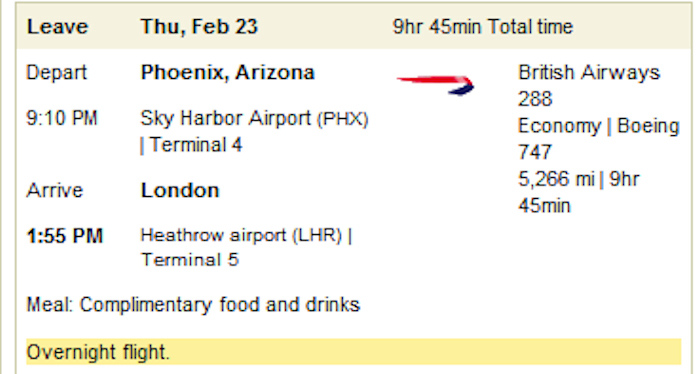This screenshot has height=374, width=700.
Task: Click the Phoenix, Arizona departure city
Action: (x=228, y=72)
